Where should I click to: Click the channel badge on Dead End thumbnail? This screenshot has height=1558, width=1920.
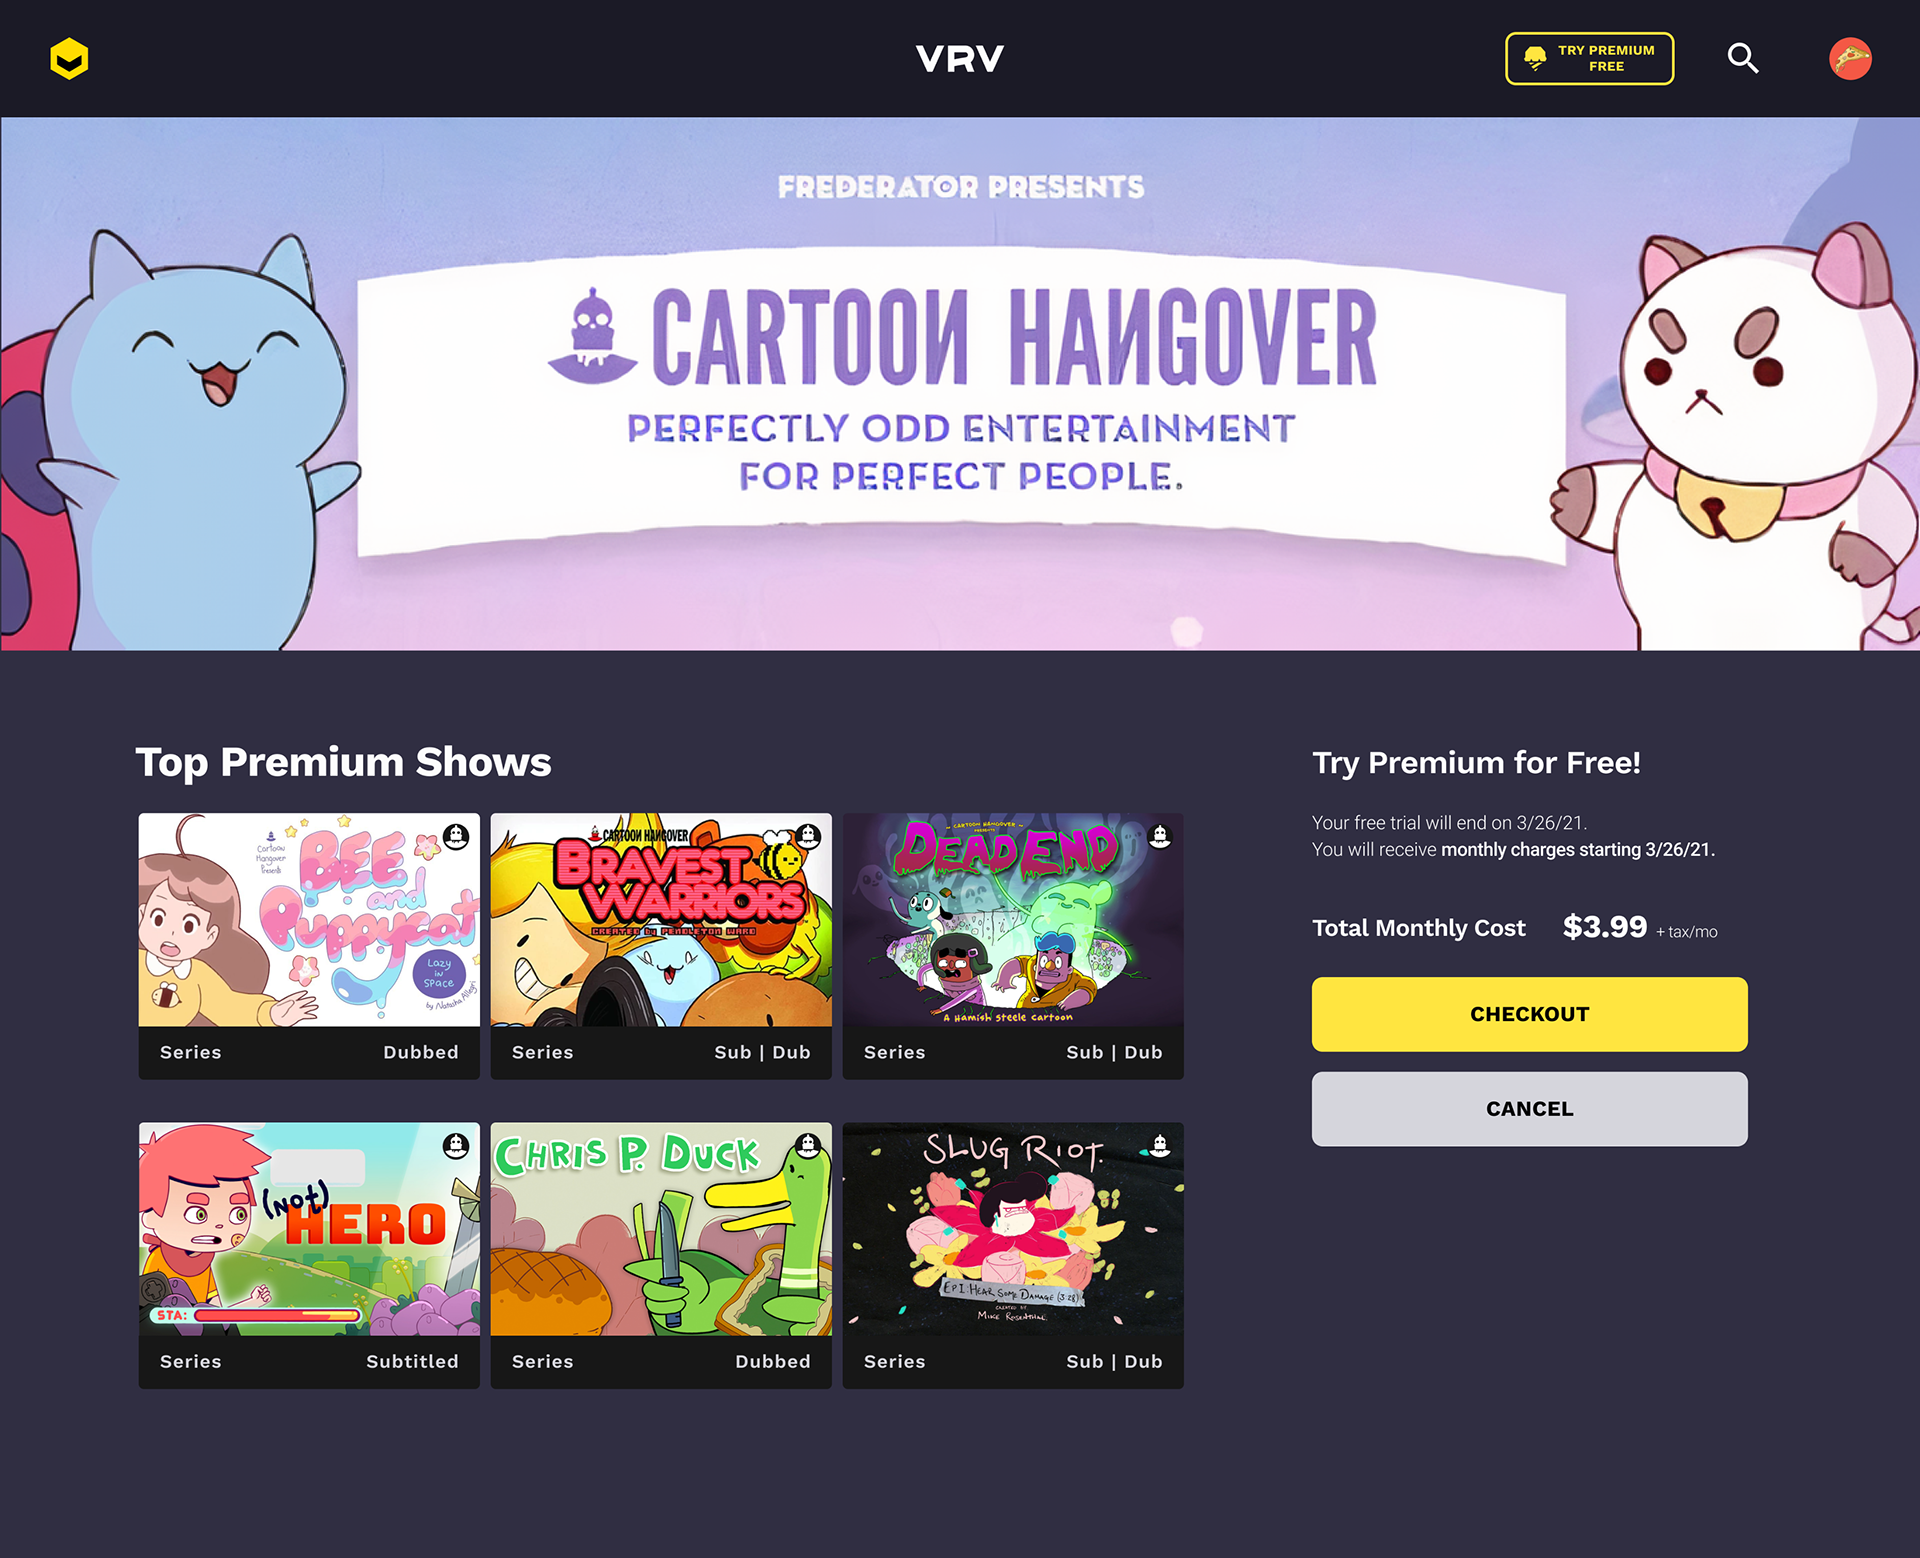(1160, 836)
